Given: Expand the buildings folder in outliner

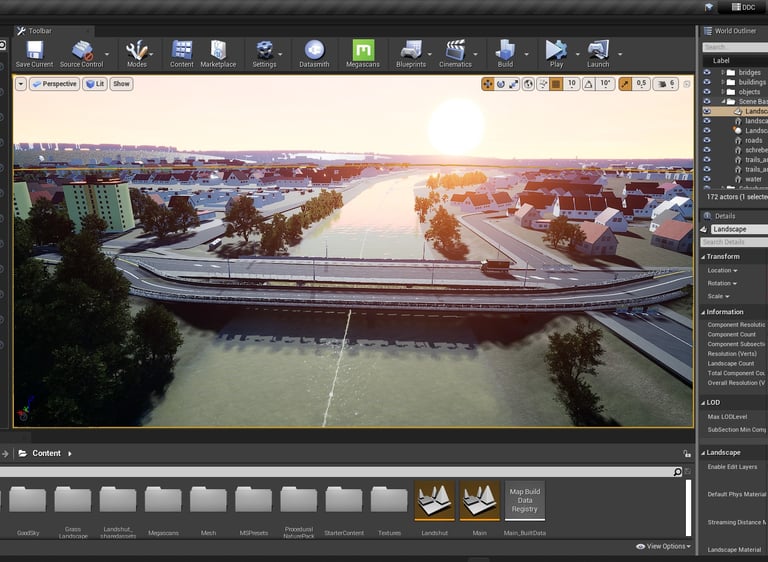Looking at the screenshot, I should click(723, 83).
